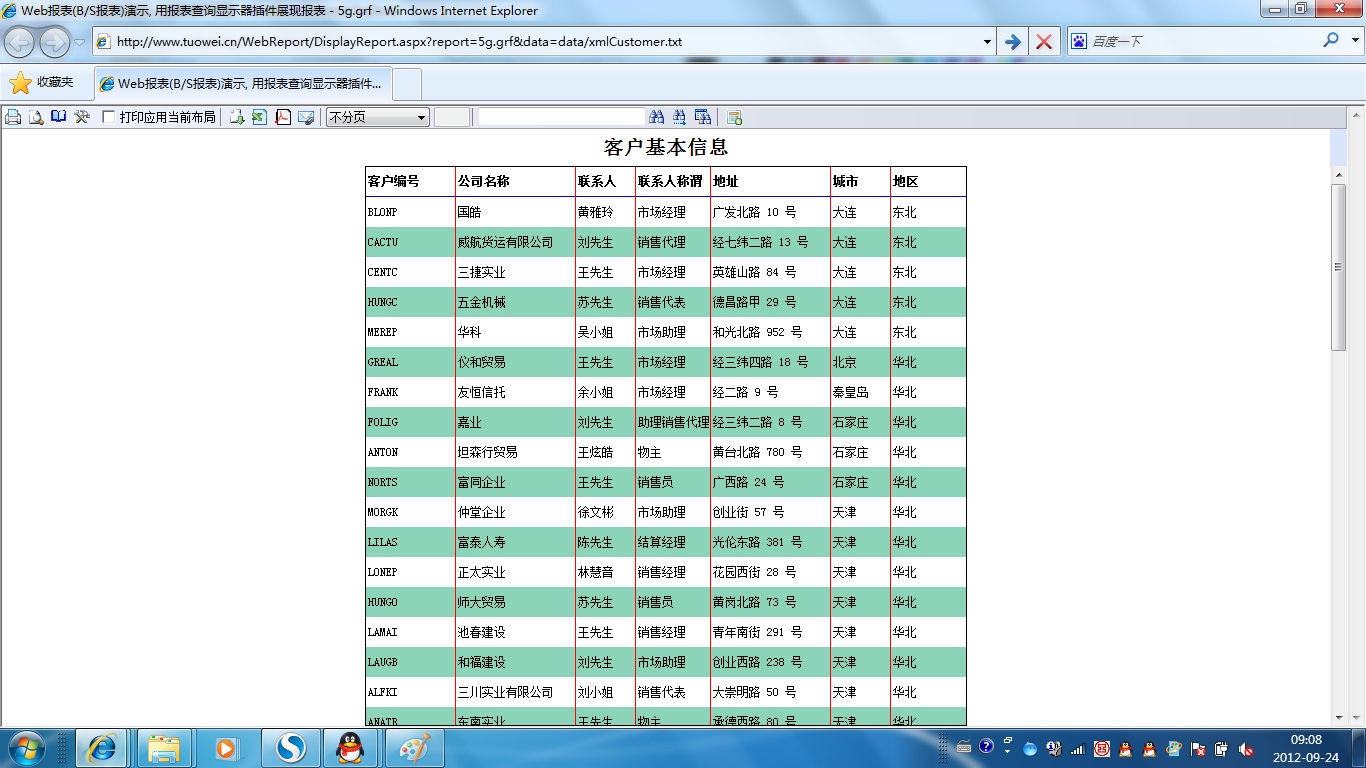Image resolution: width=1366 pixels, height=768 pixels.
Task: Open the 收藏夹 favorites button
Action: coord(42,82)
